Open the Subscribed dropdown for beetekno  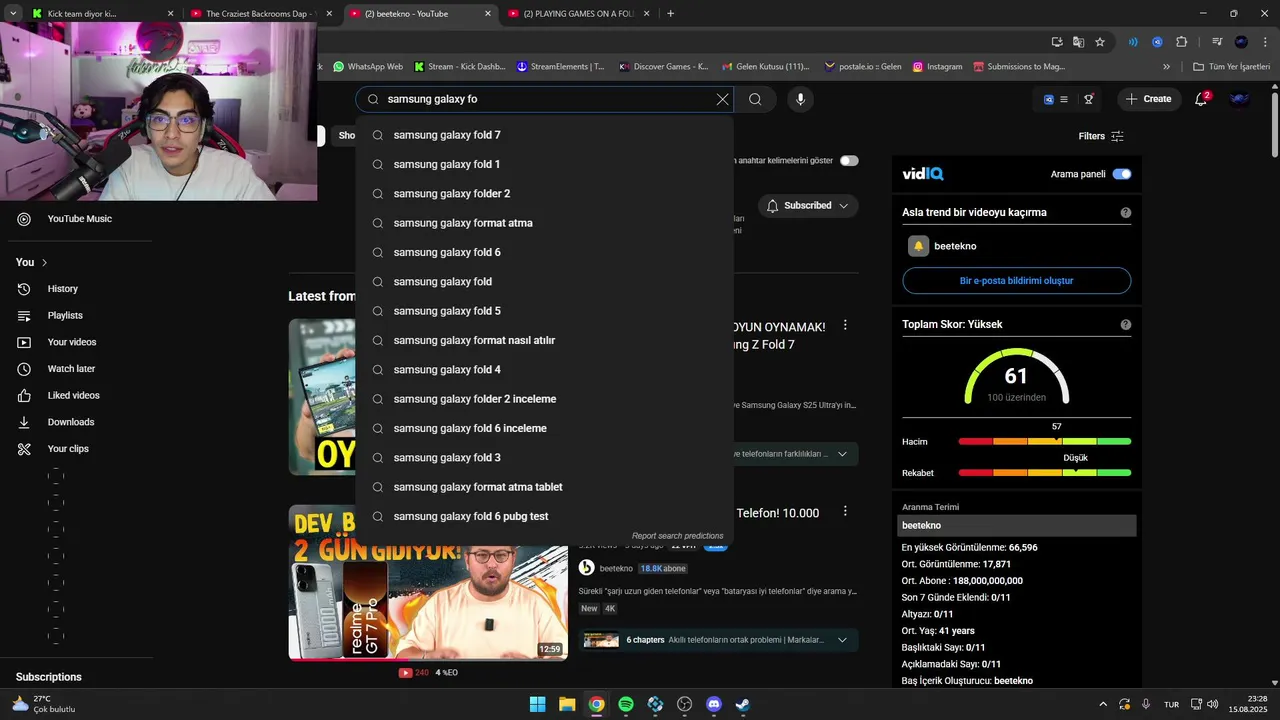pyautogui.click(x=808, y=206)
